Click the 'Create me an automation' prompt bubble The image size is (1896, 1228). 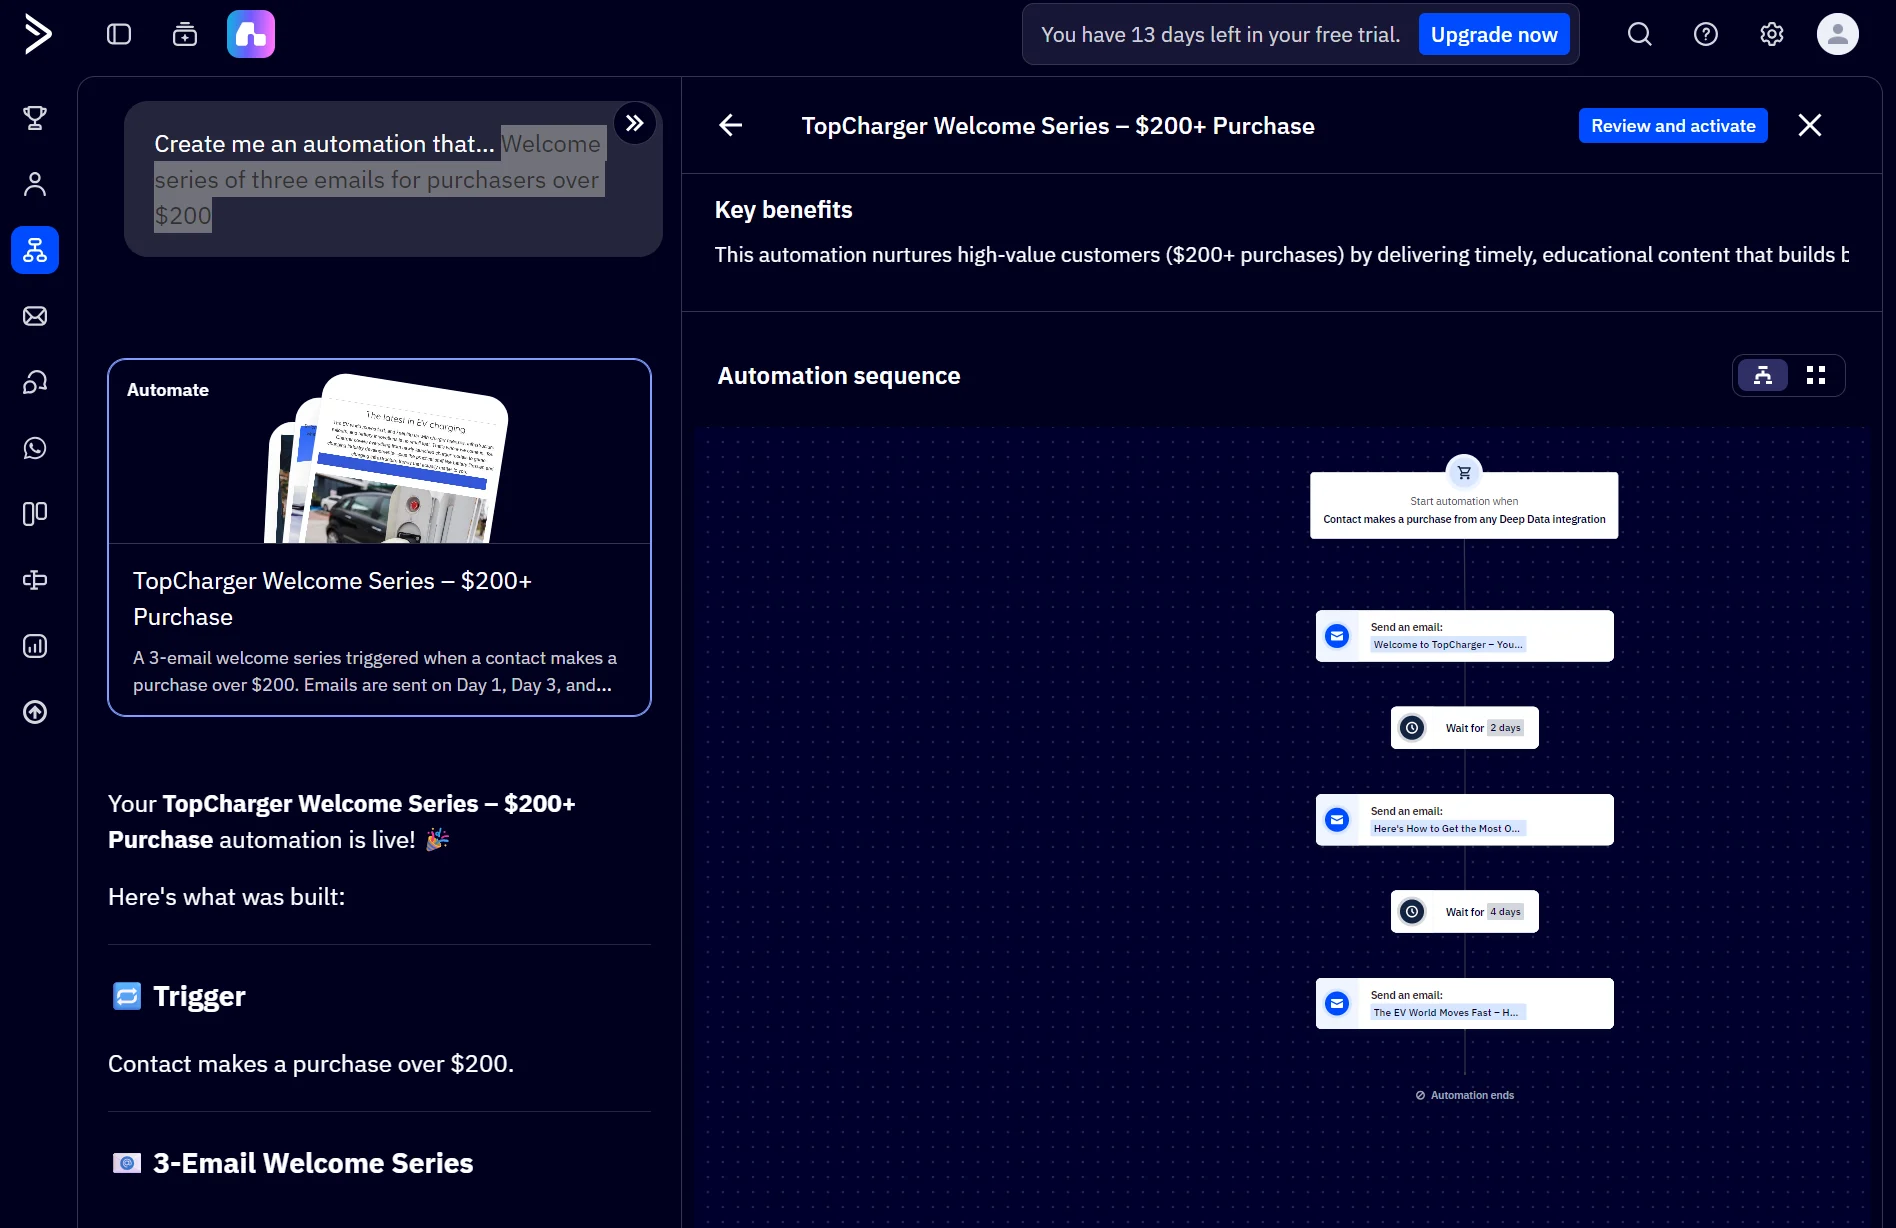[393, 179]
